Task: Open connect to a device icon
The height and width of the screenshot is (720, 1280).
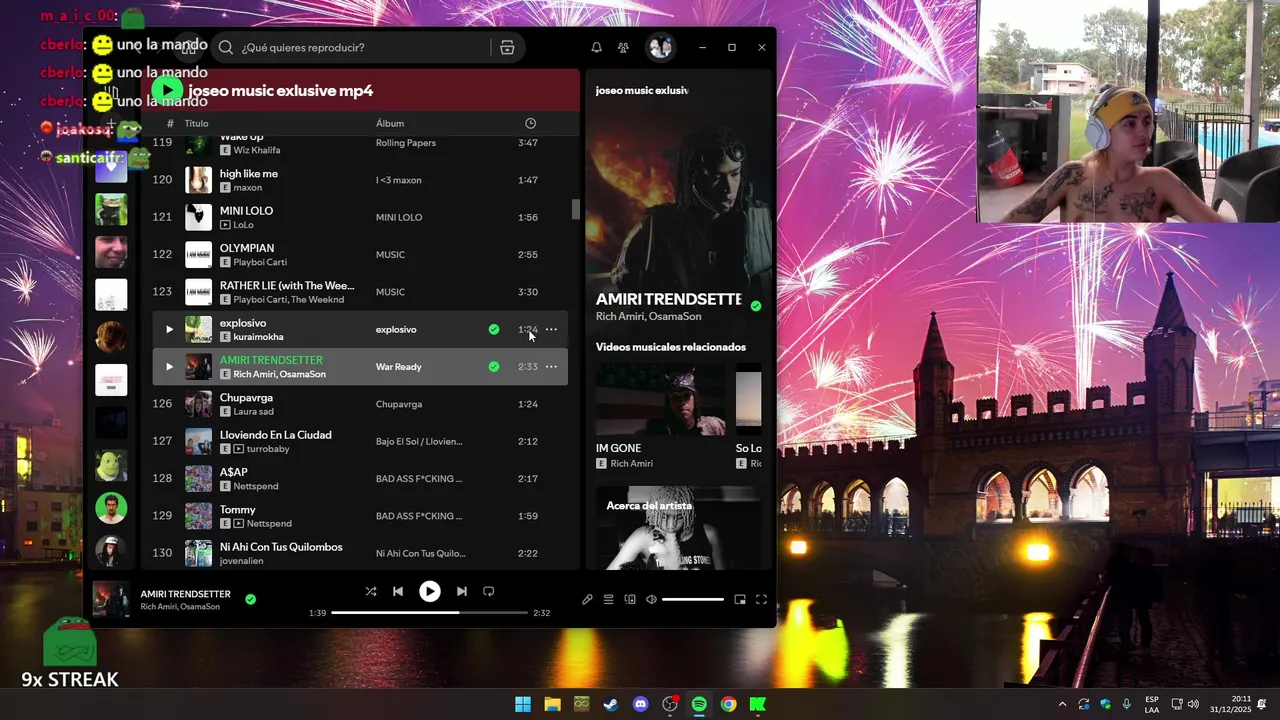Action: coord(630,599)
